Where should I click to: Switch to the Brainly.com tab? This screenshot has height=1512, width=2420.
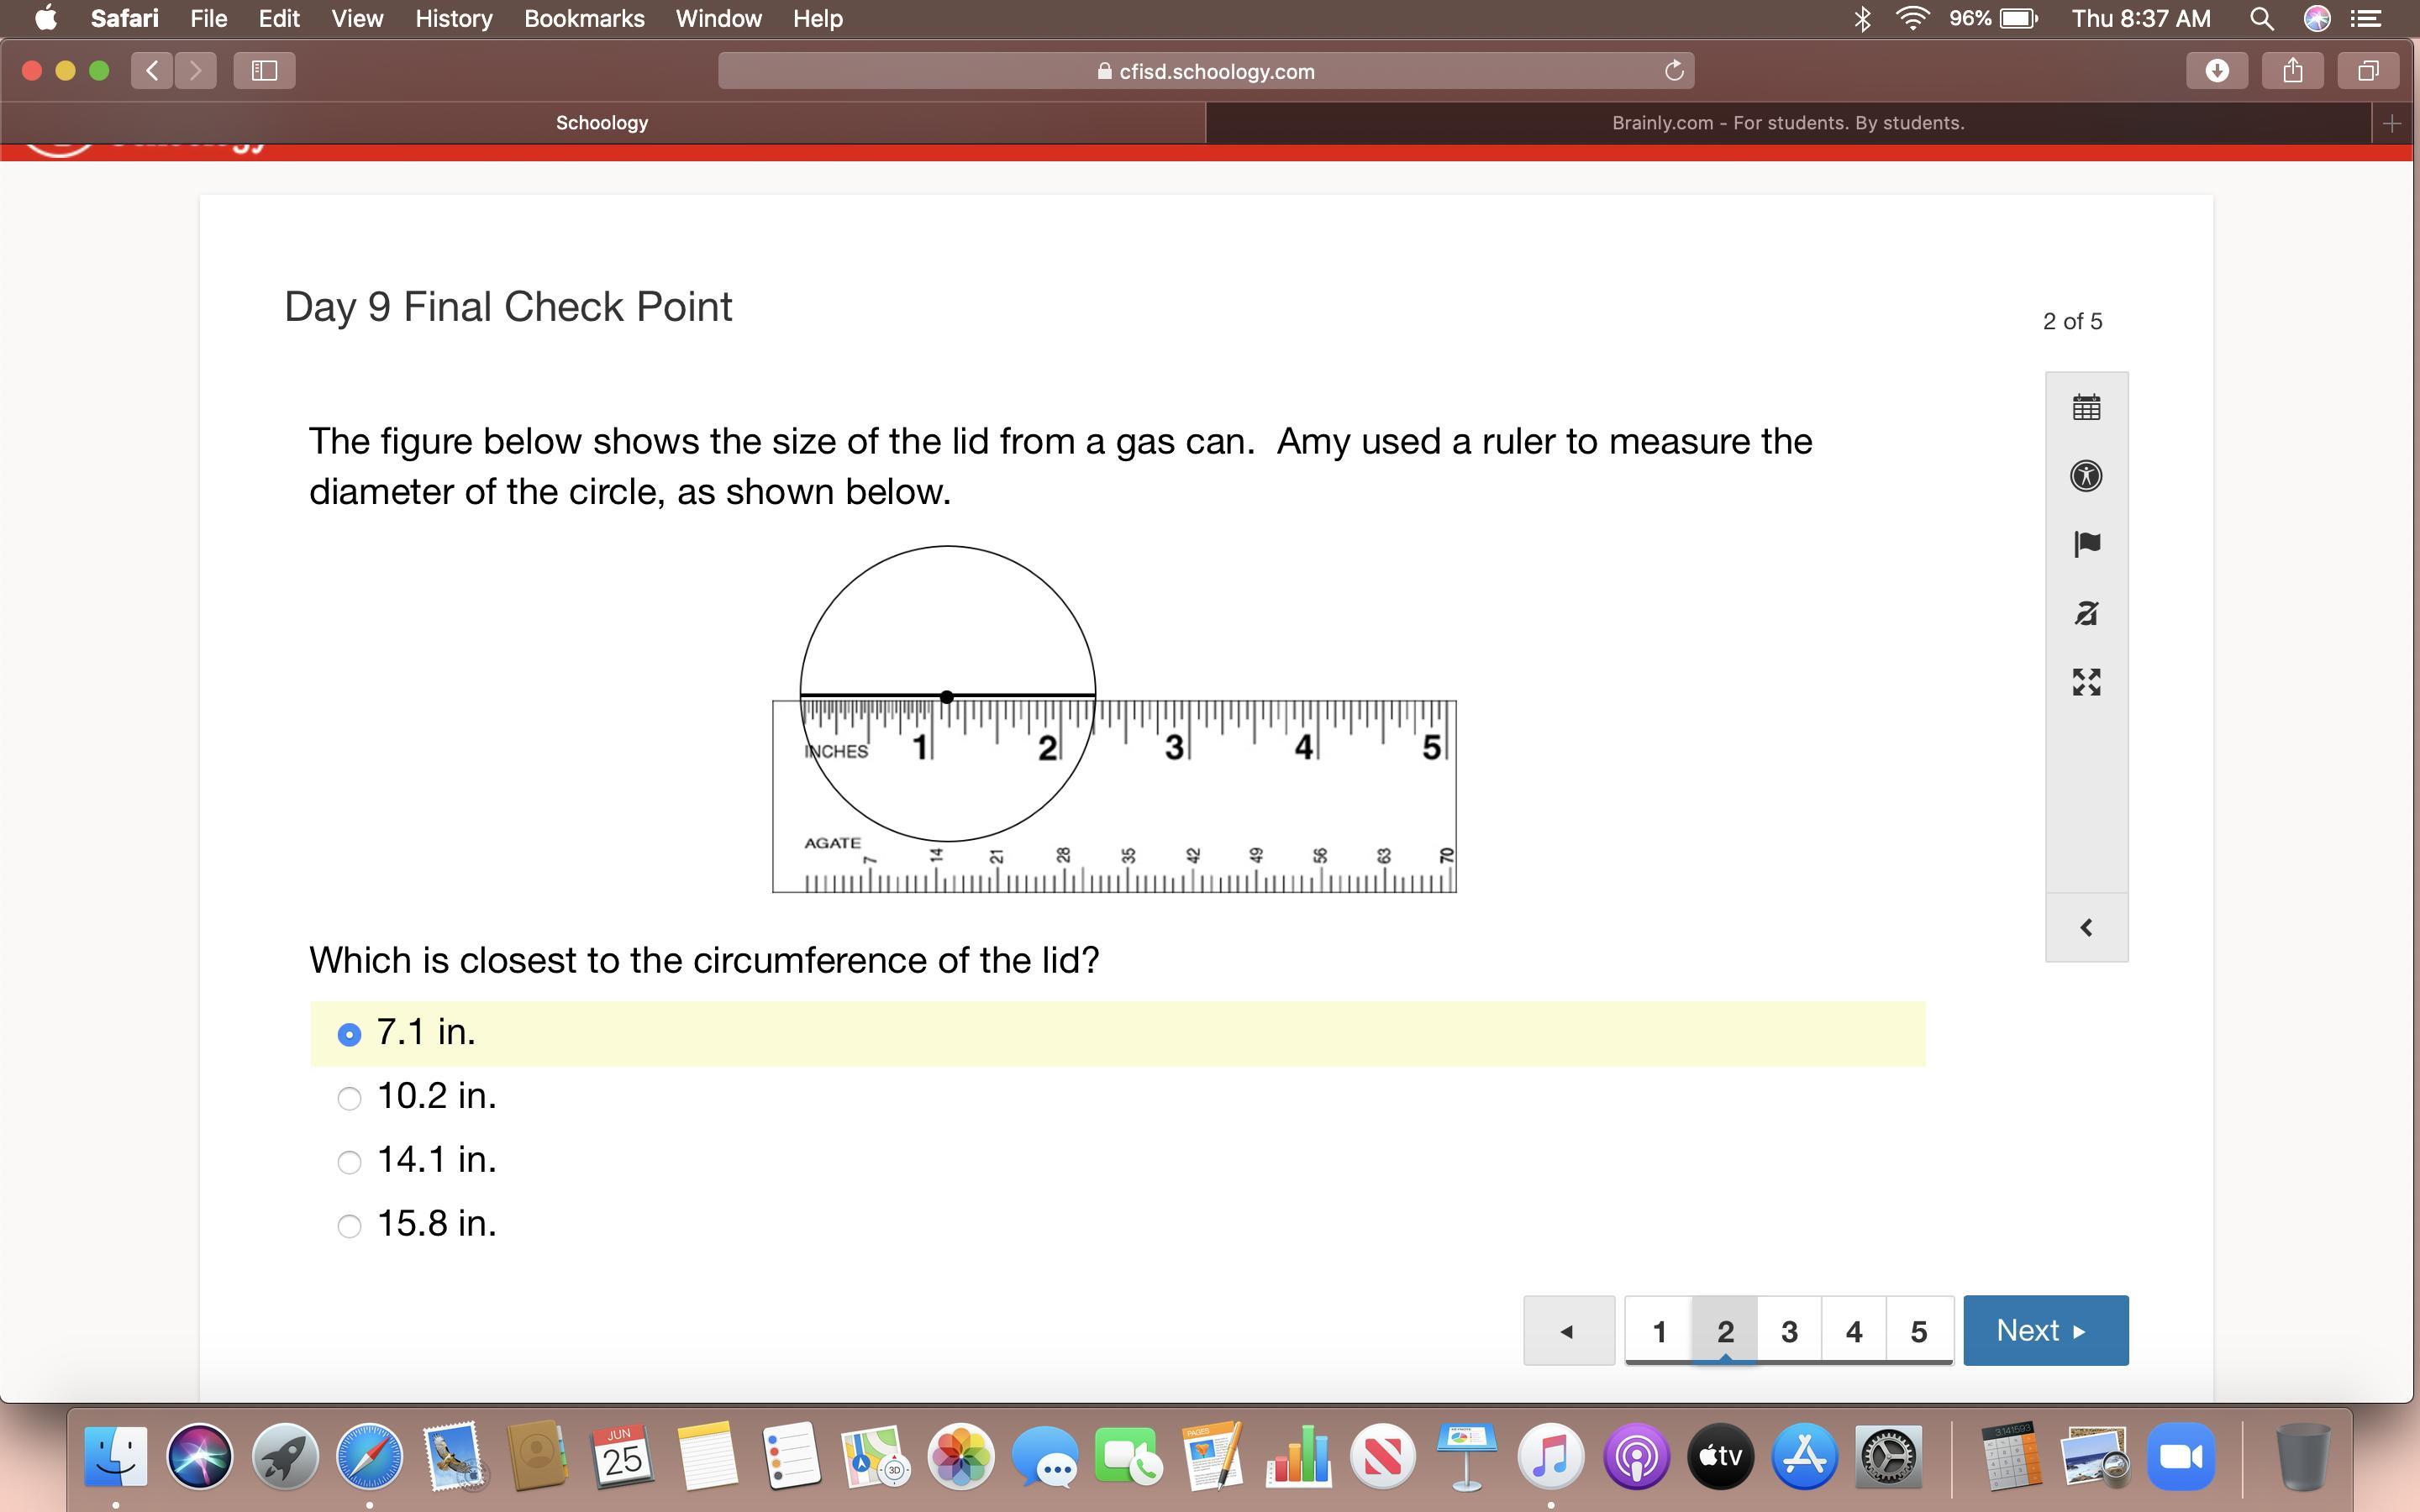(x=1787, y=123)
